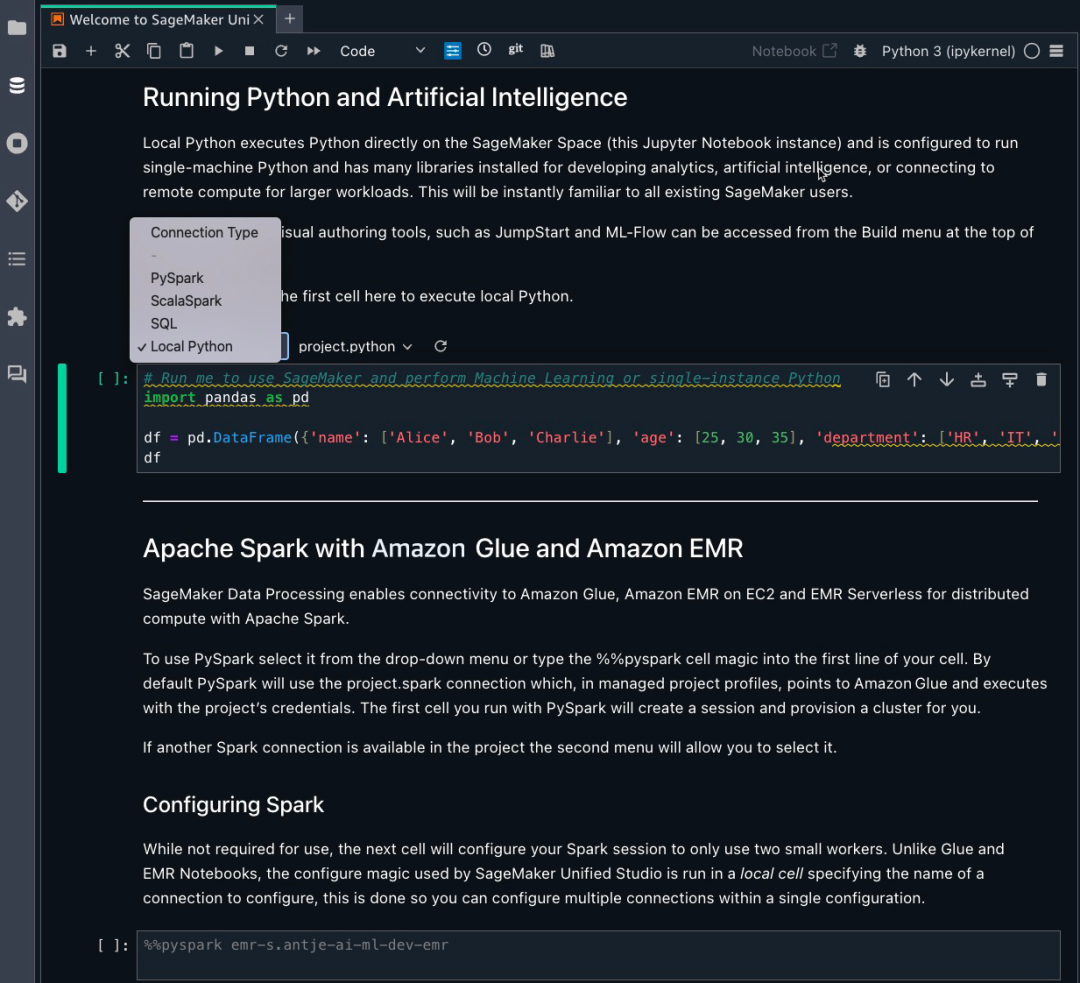
Task: Copy selected cell toolbar icon
Action: (x=154, y=51)
